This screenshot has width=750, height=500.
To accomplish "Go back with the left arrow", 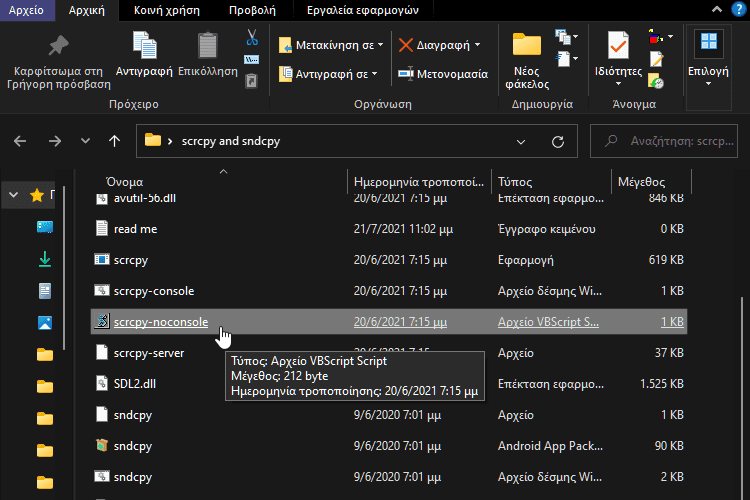I will pyautogui.click(x=20, y=141).
